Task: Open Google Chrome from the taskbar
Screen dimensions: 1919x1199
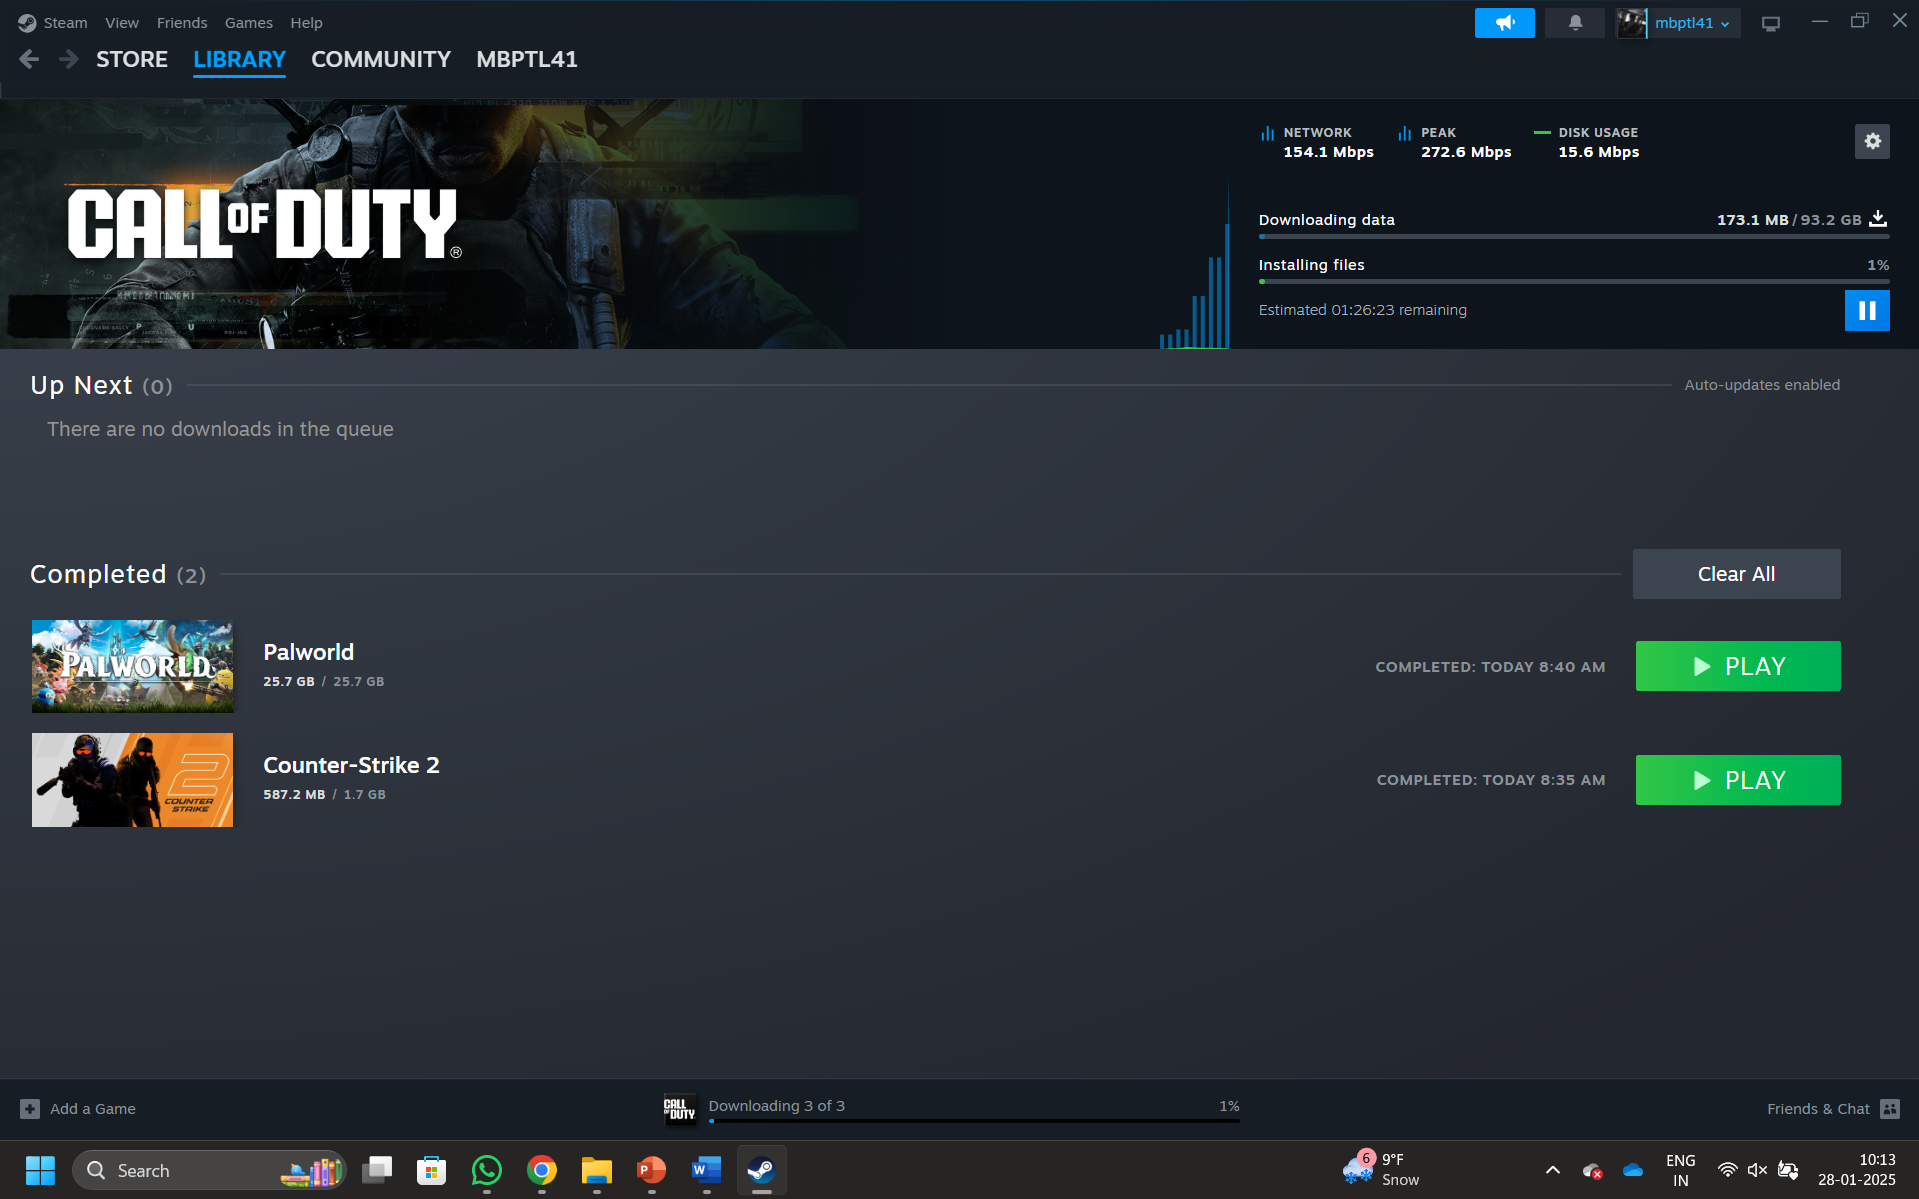Action: point(542,1170)
